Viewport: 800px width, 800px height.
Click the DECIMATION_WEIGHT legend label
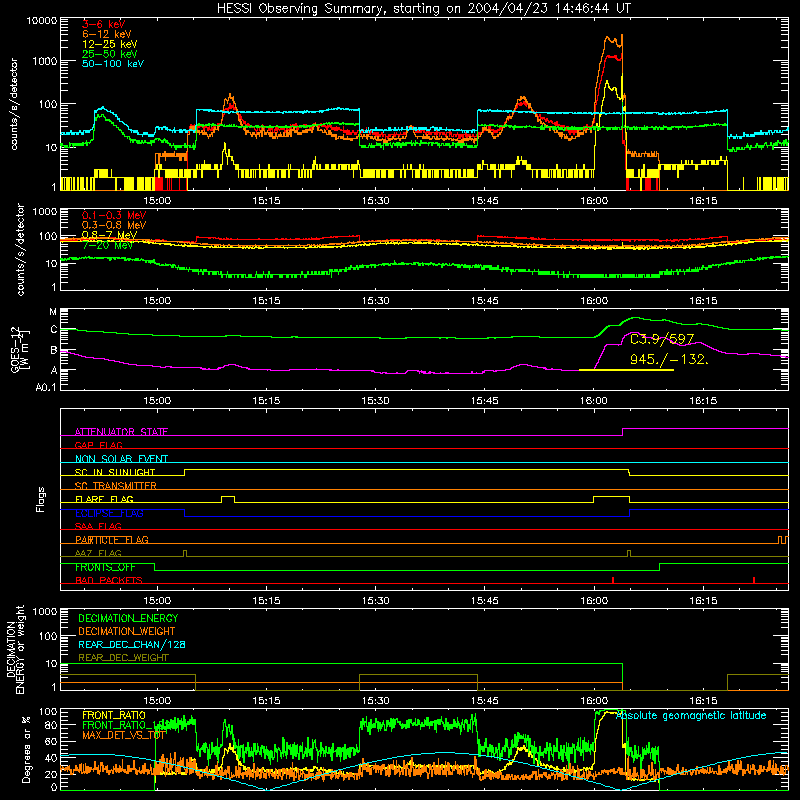(127, 631)
